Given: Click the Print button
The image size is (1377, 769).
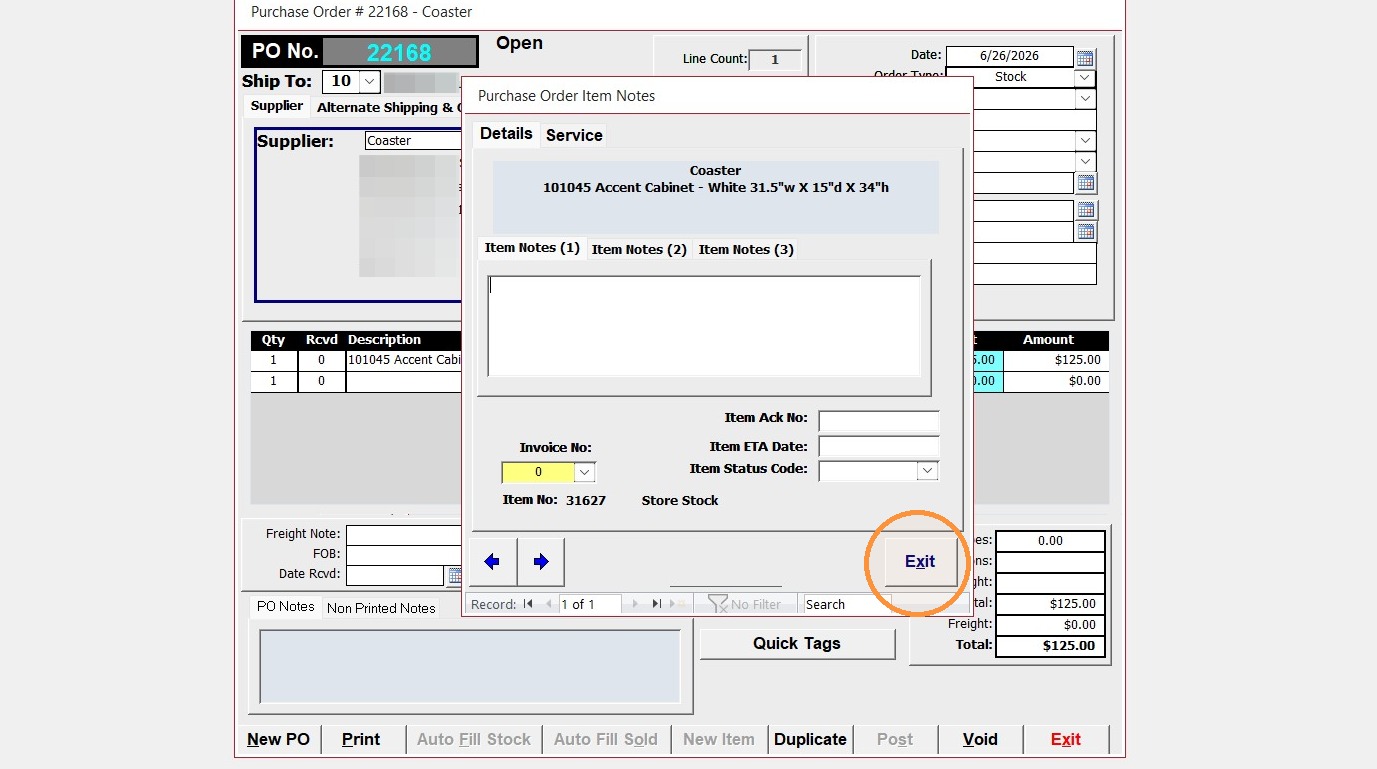Looking at the screenshot, I should 361,740.
